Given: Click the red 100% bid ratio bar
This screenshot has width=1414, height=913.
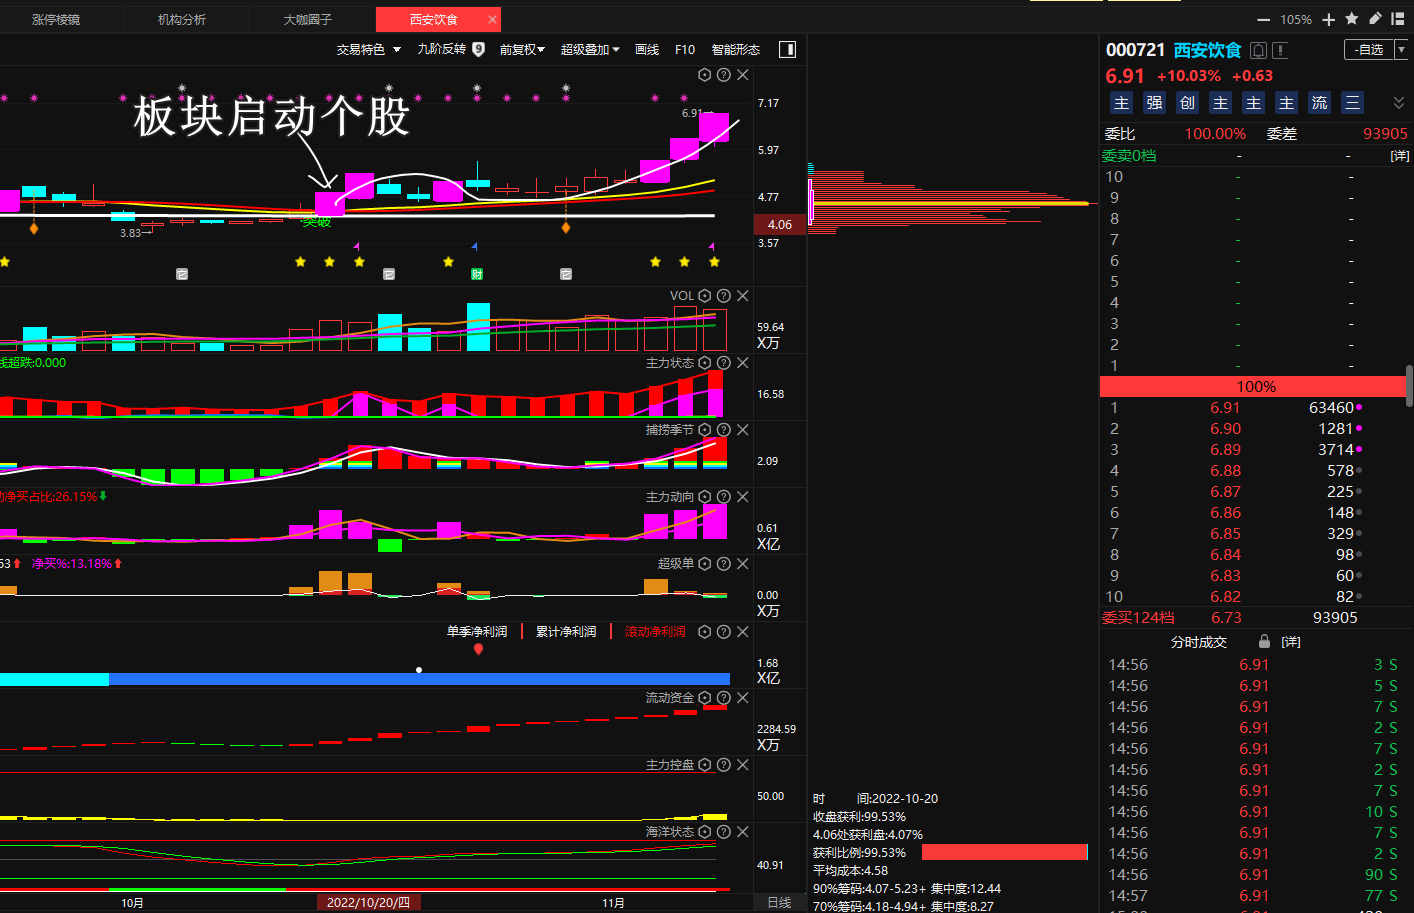Looking at the screenshot, I should pyautogui.click(x=1253, y=387).
